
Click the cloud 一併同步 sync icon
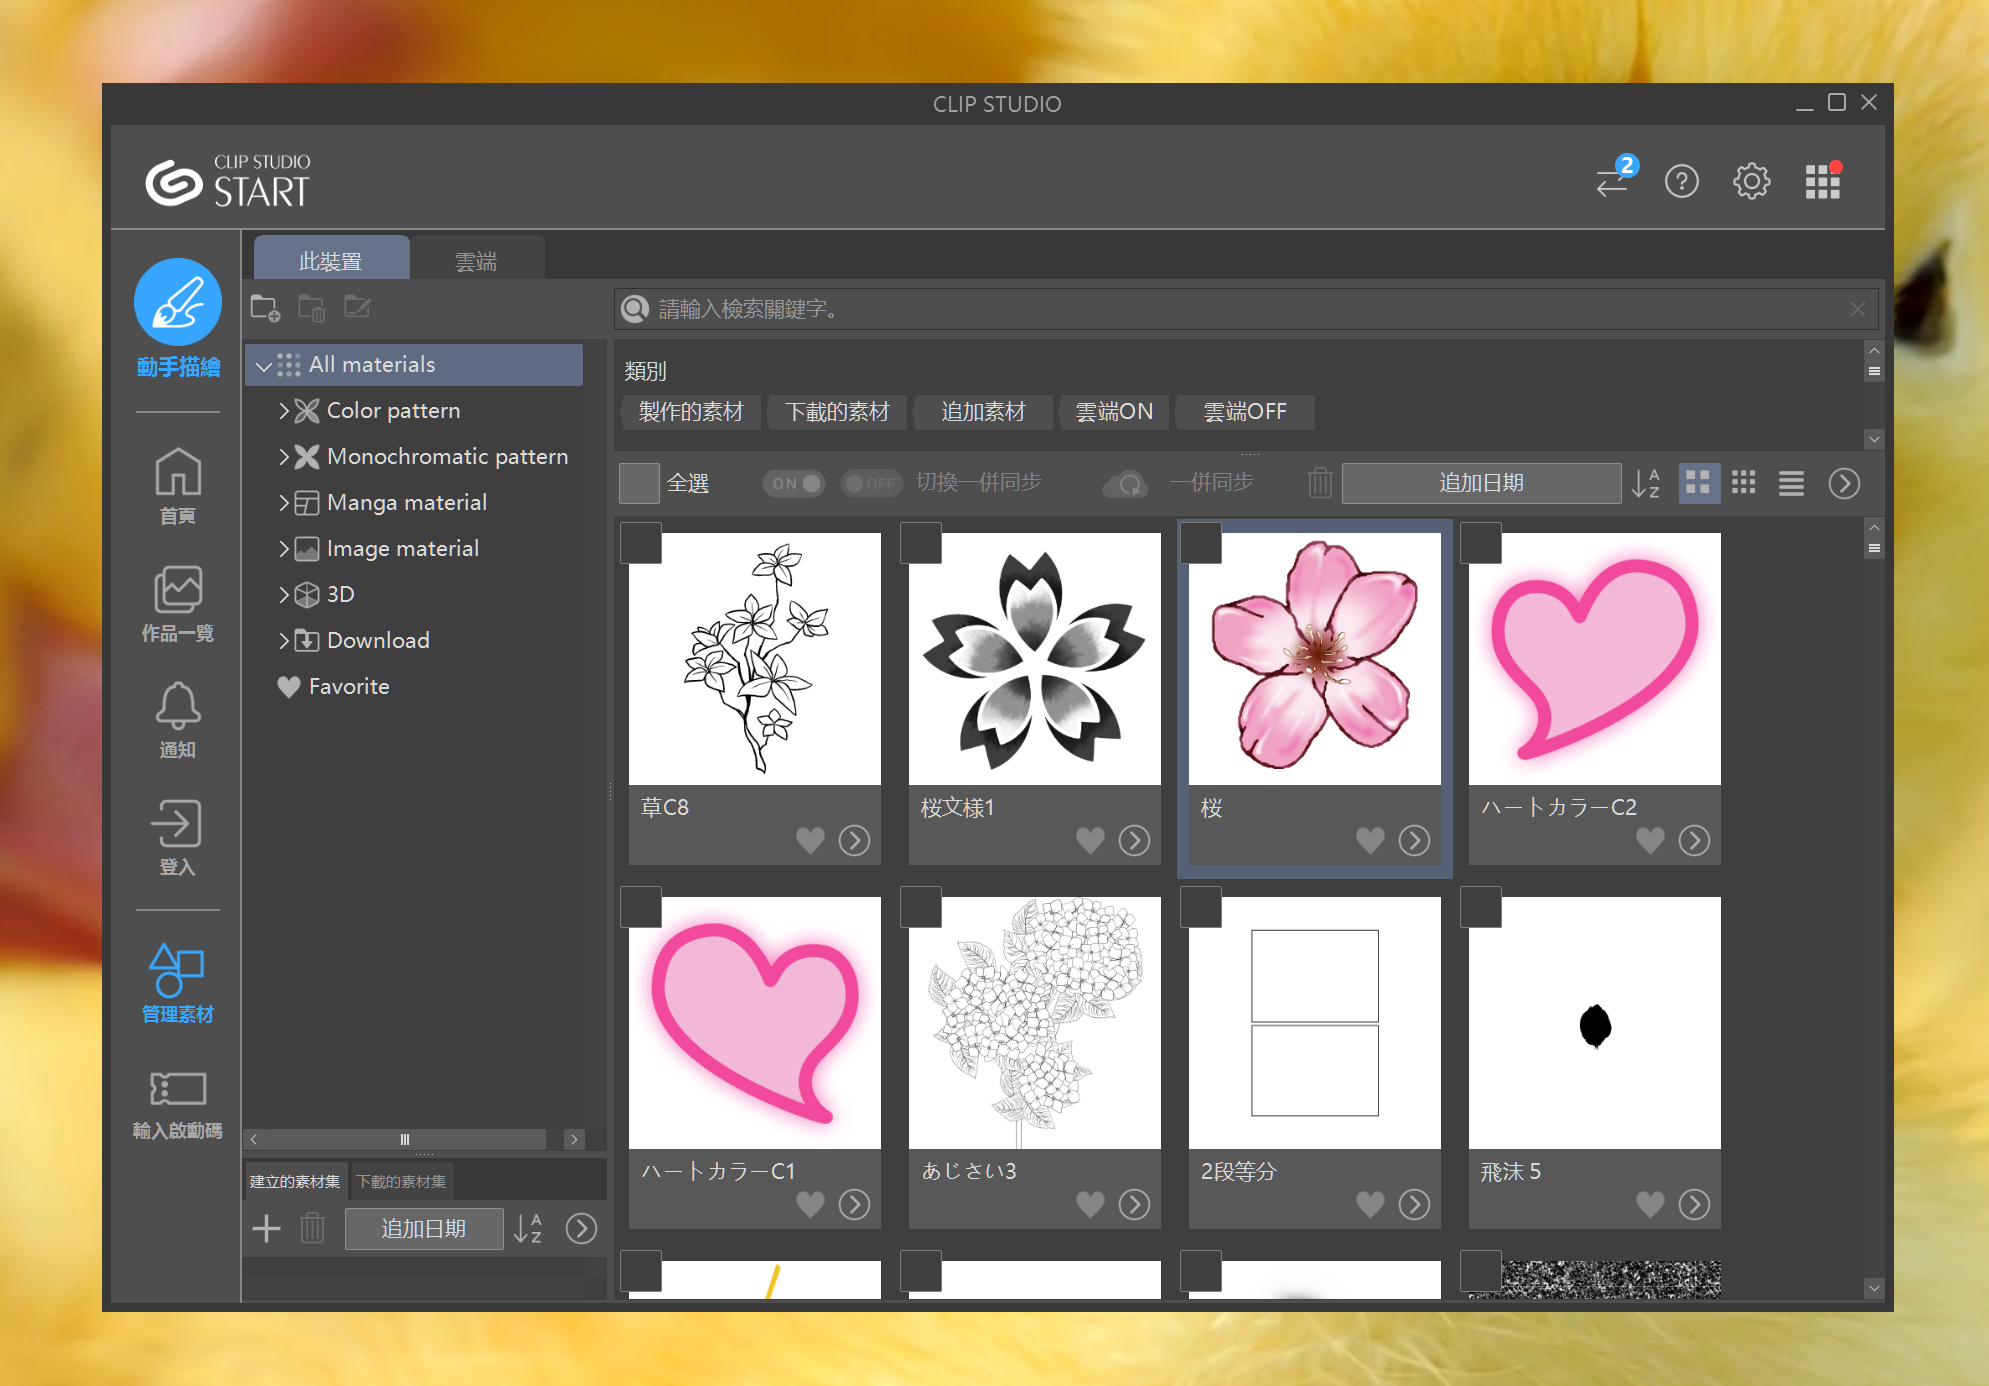tap(1127, 484)
